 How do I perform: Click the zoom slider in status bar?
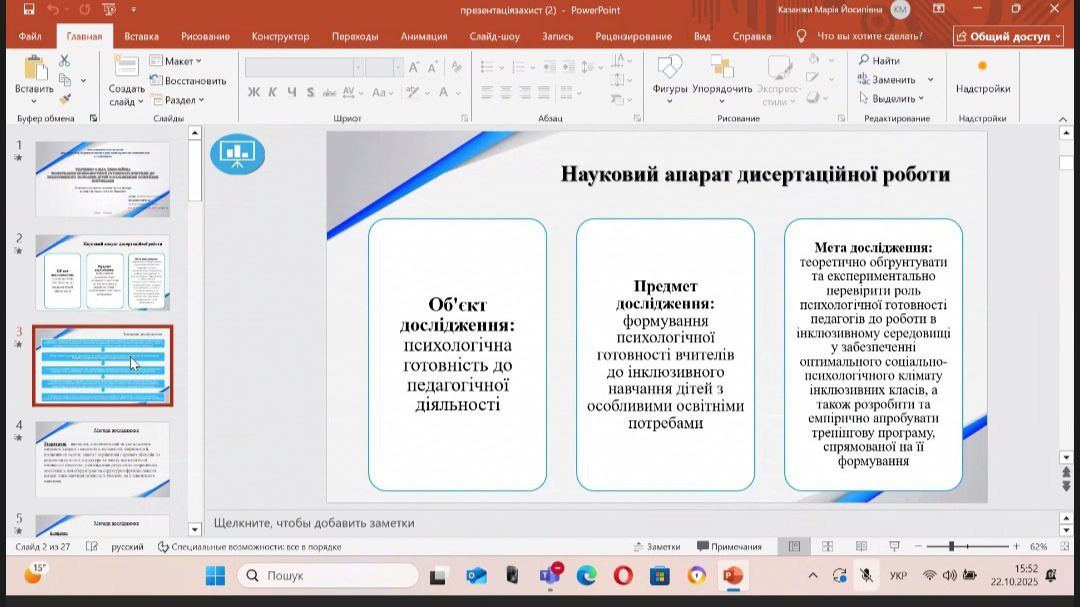tap(951, 547)
